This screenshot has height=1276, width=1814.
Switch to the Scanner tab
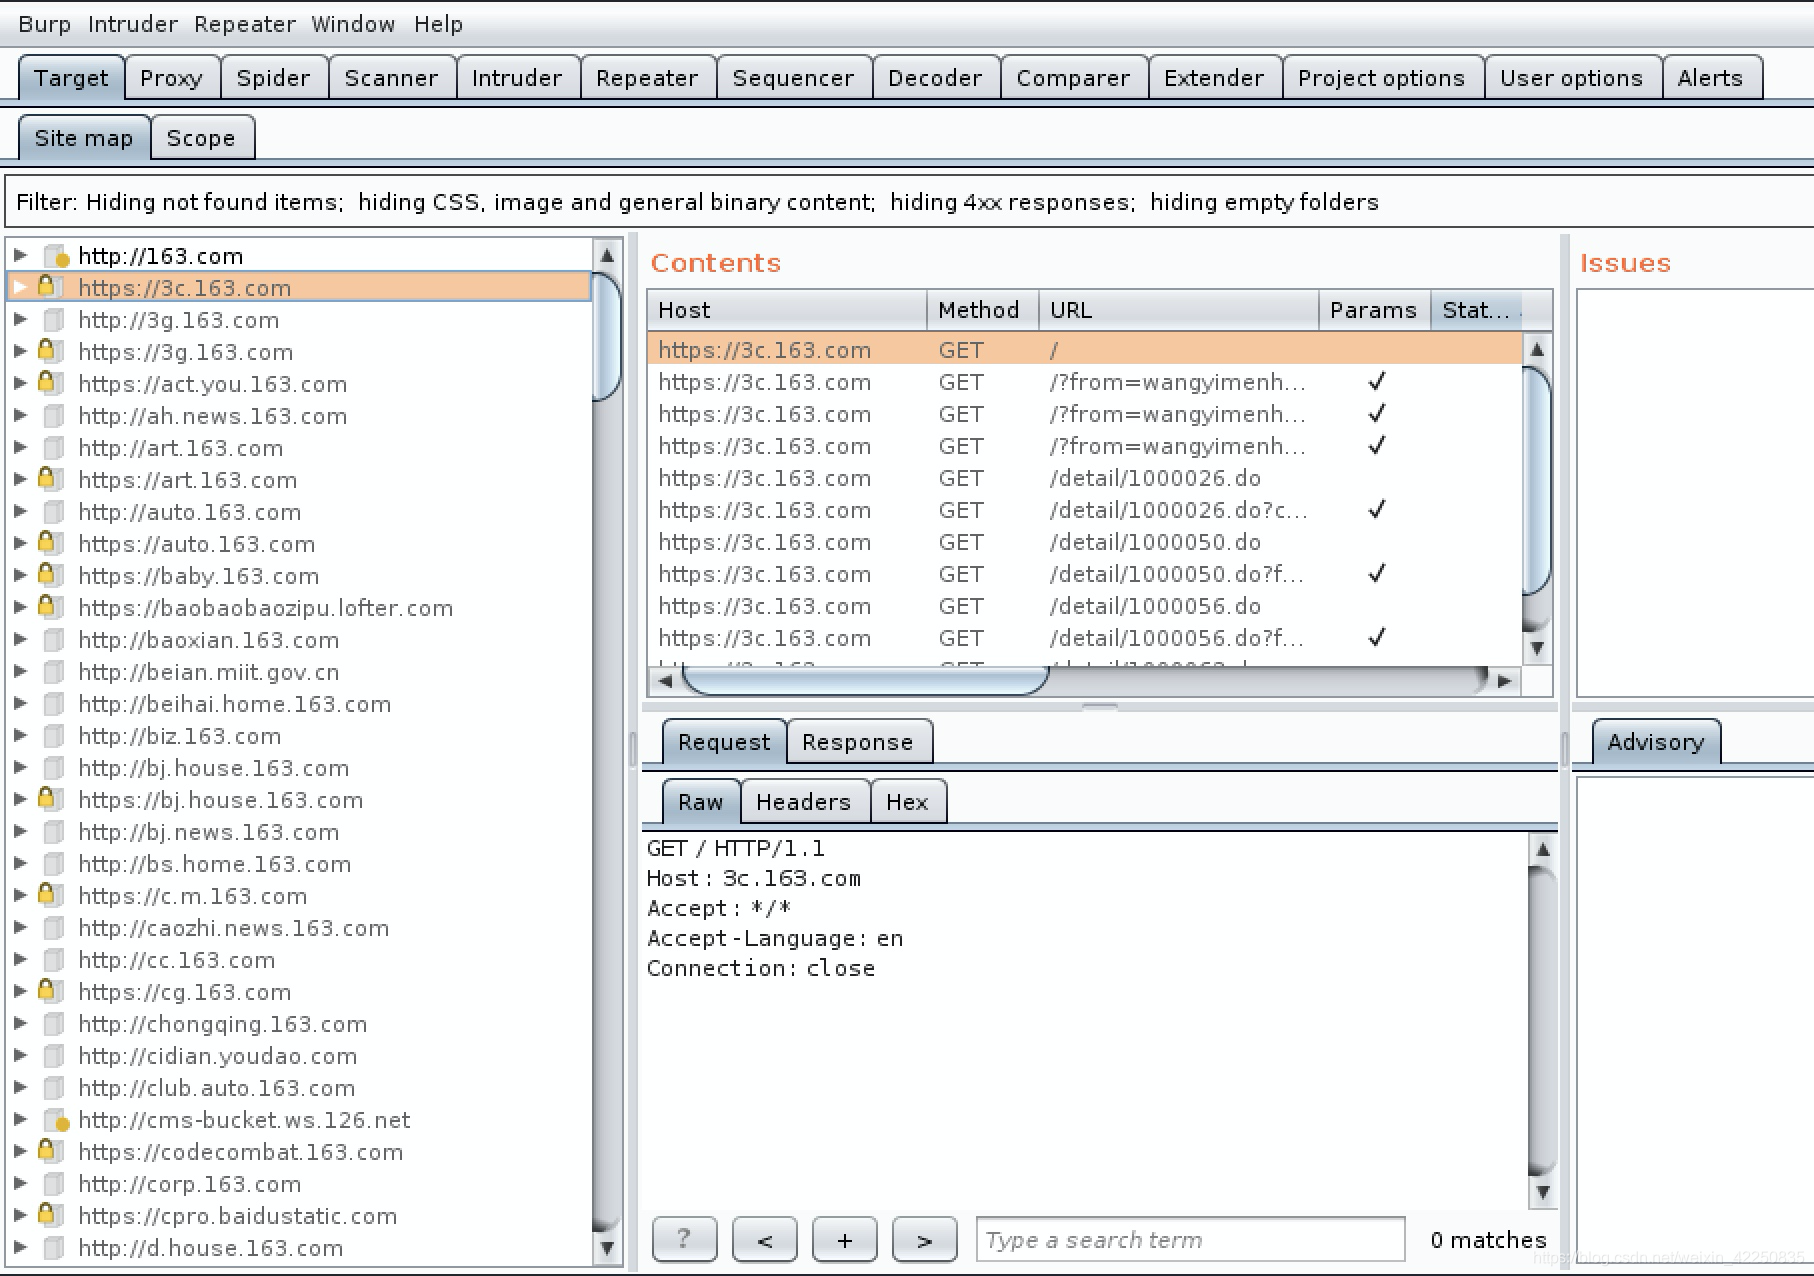tap(391, 78)
